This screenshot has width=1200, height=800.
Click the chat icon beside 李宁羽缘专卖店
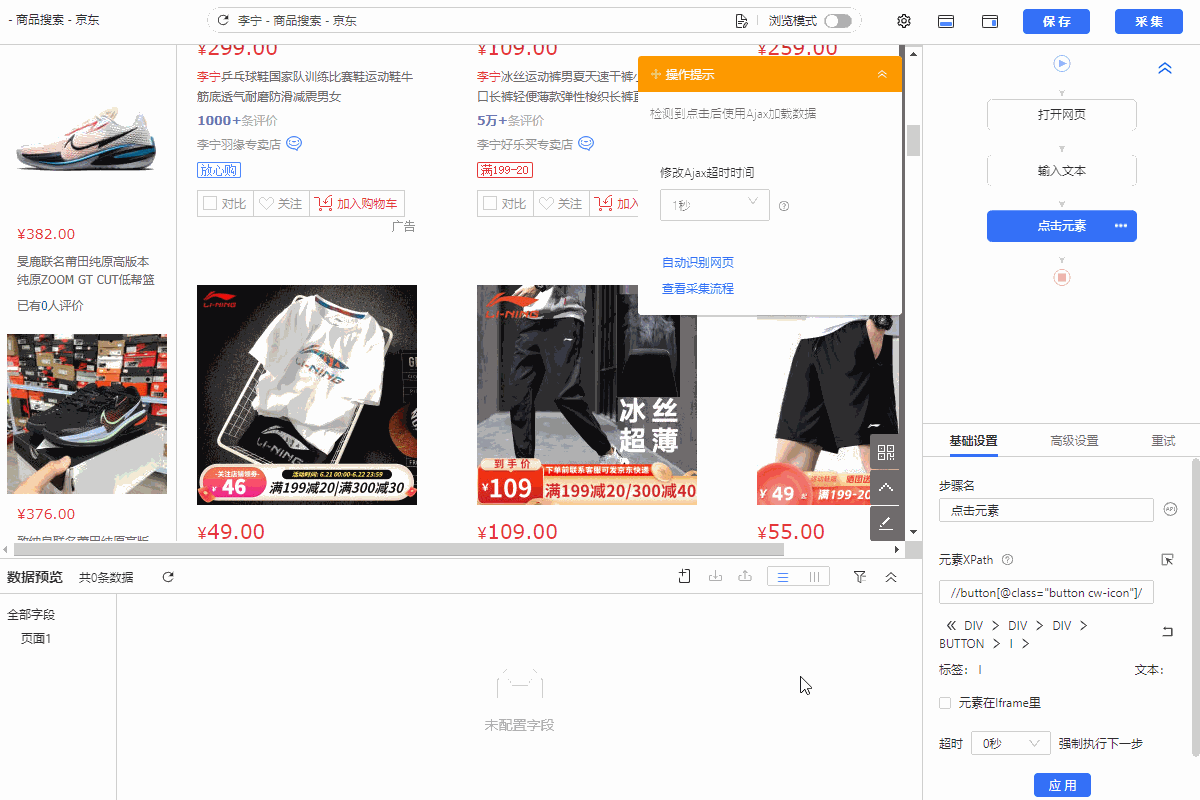coord(294,144)
